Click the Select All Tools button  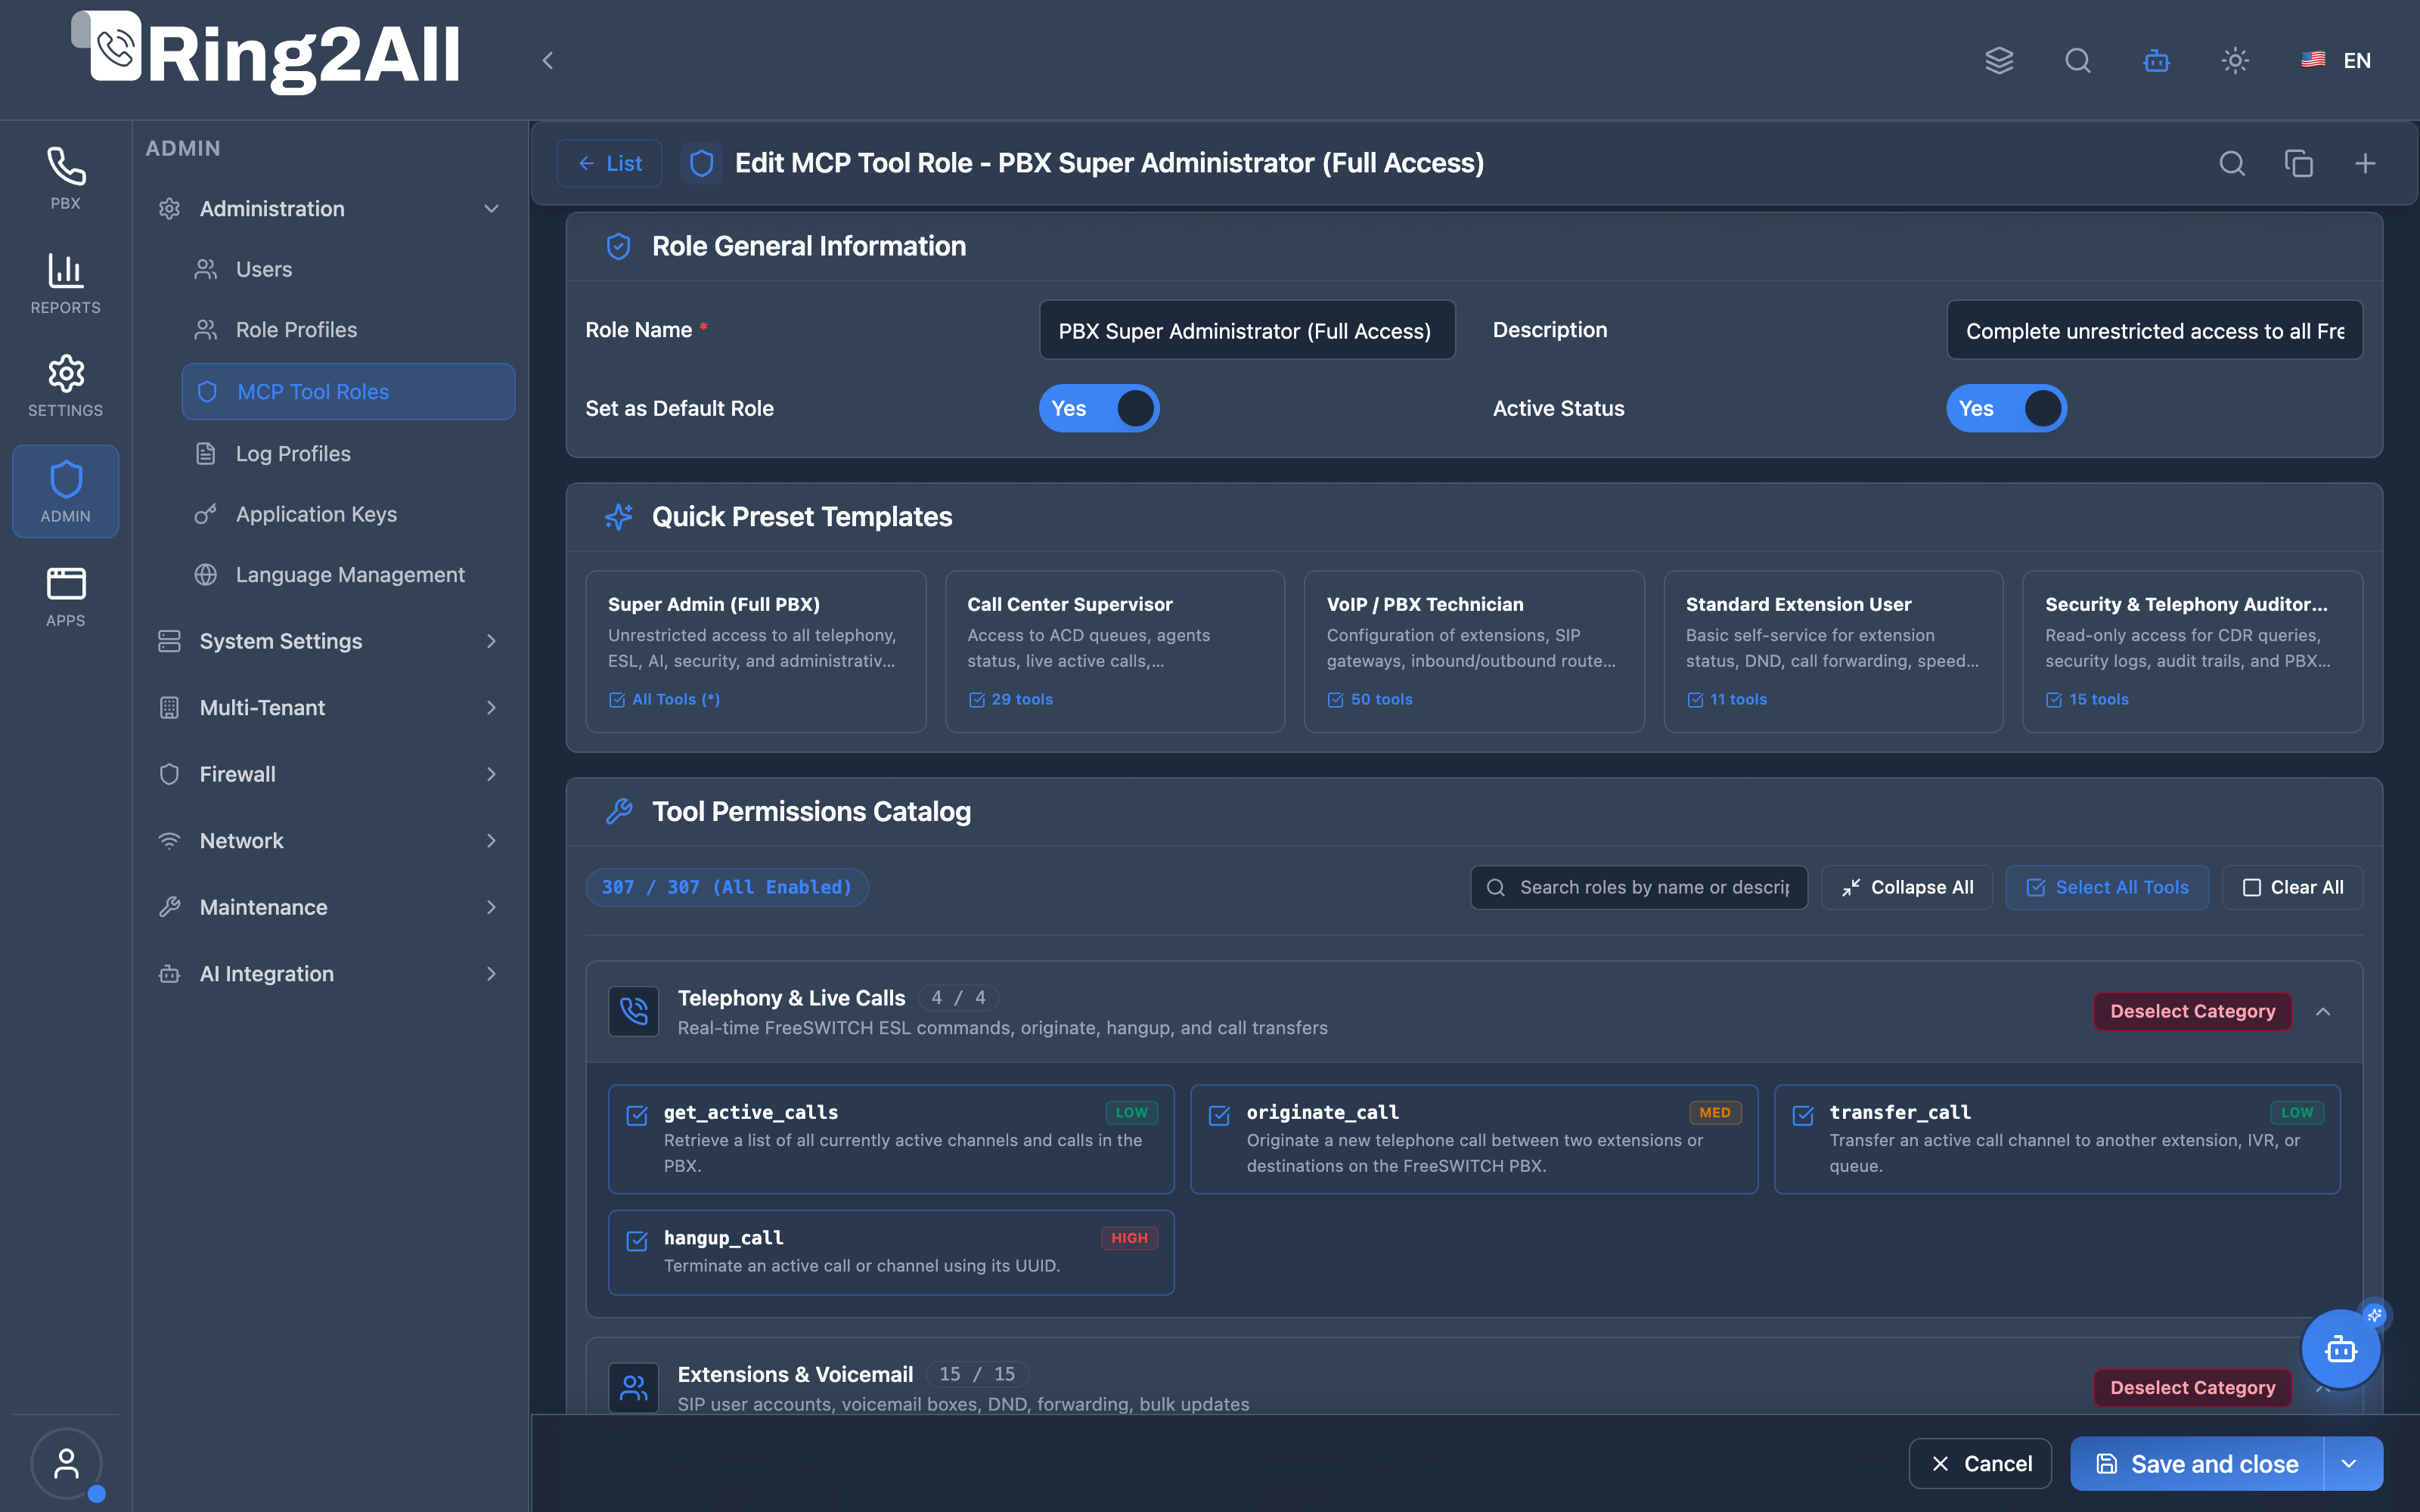point(2107,887)
